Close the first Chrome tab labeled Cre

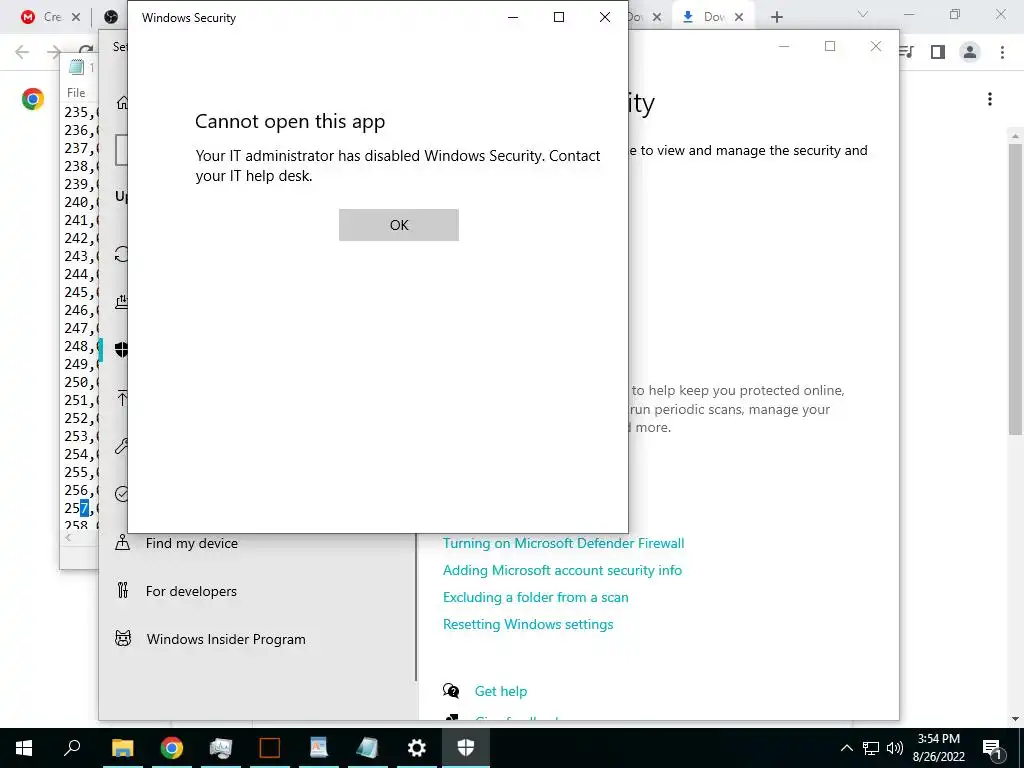76,17
